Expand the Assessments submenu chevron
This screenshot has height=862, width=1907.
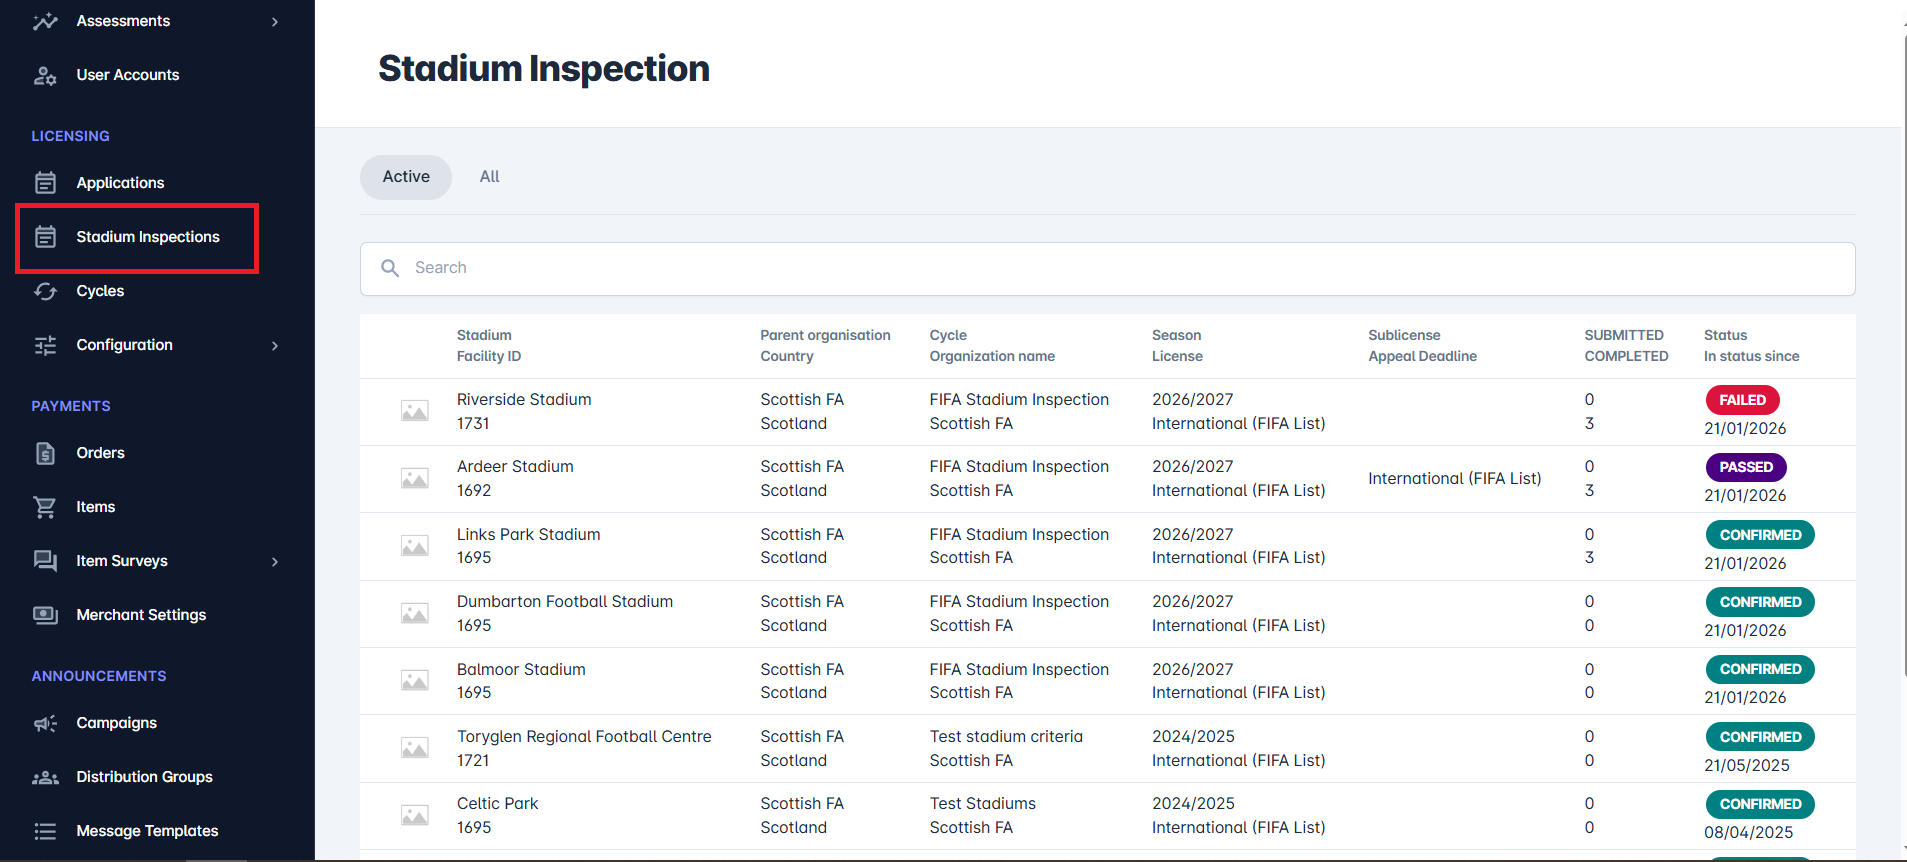275,22
